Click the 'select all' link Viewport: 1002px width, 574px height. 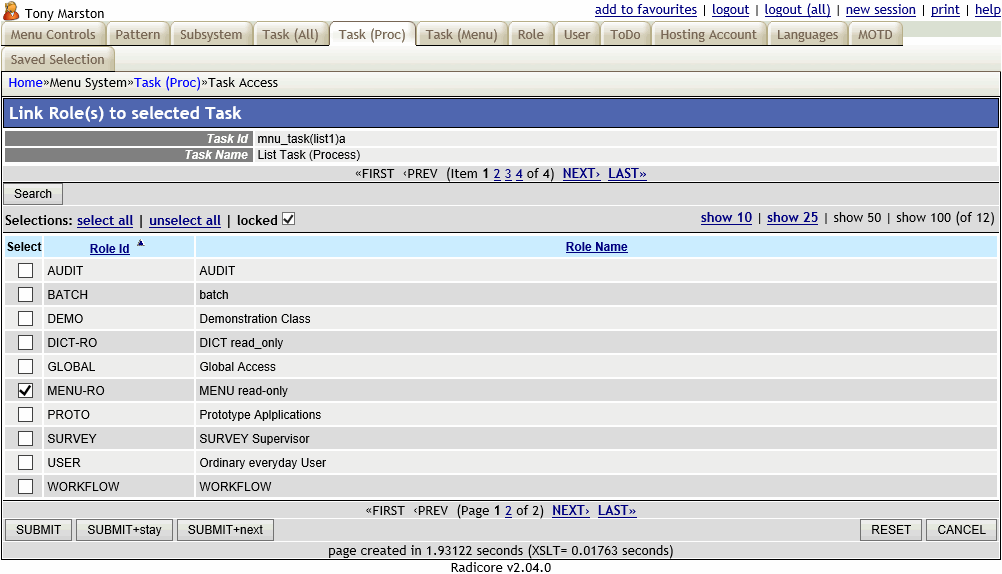(105, 220)
